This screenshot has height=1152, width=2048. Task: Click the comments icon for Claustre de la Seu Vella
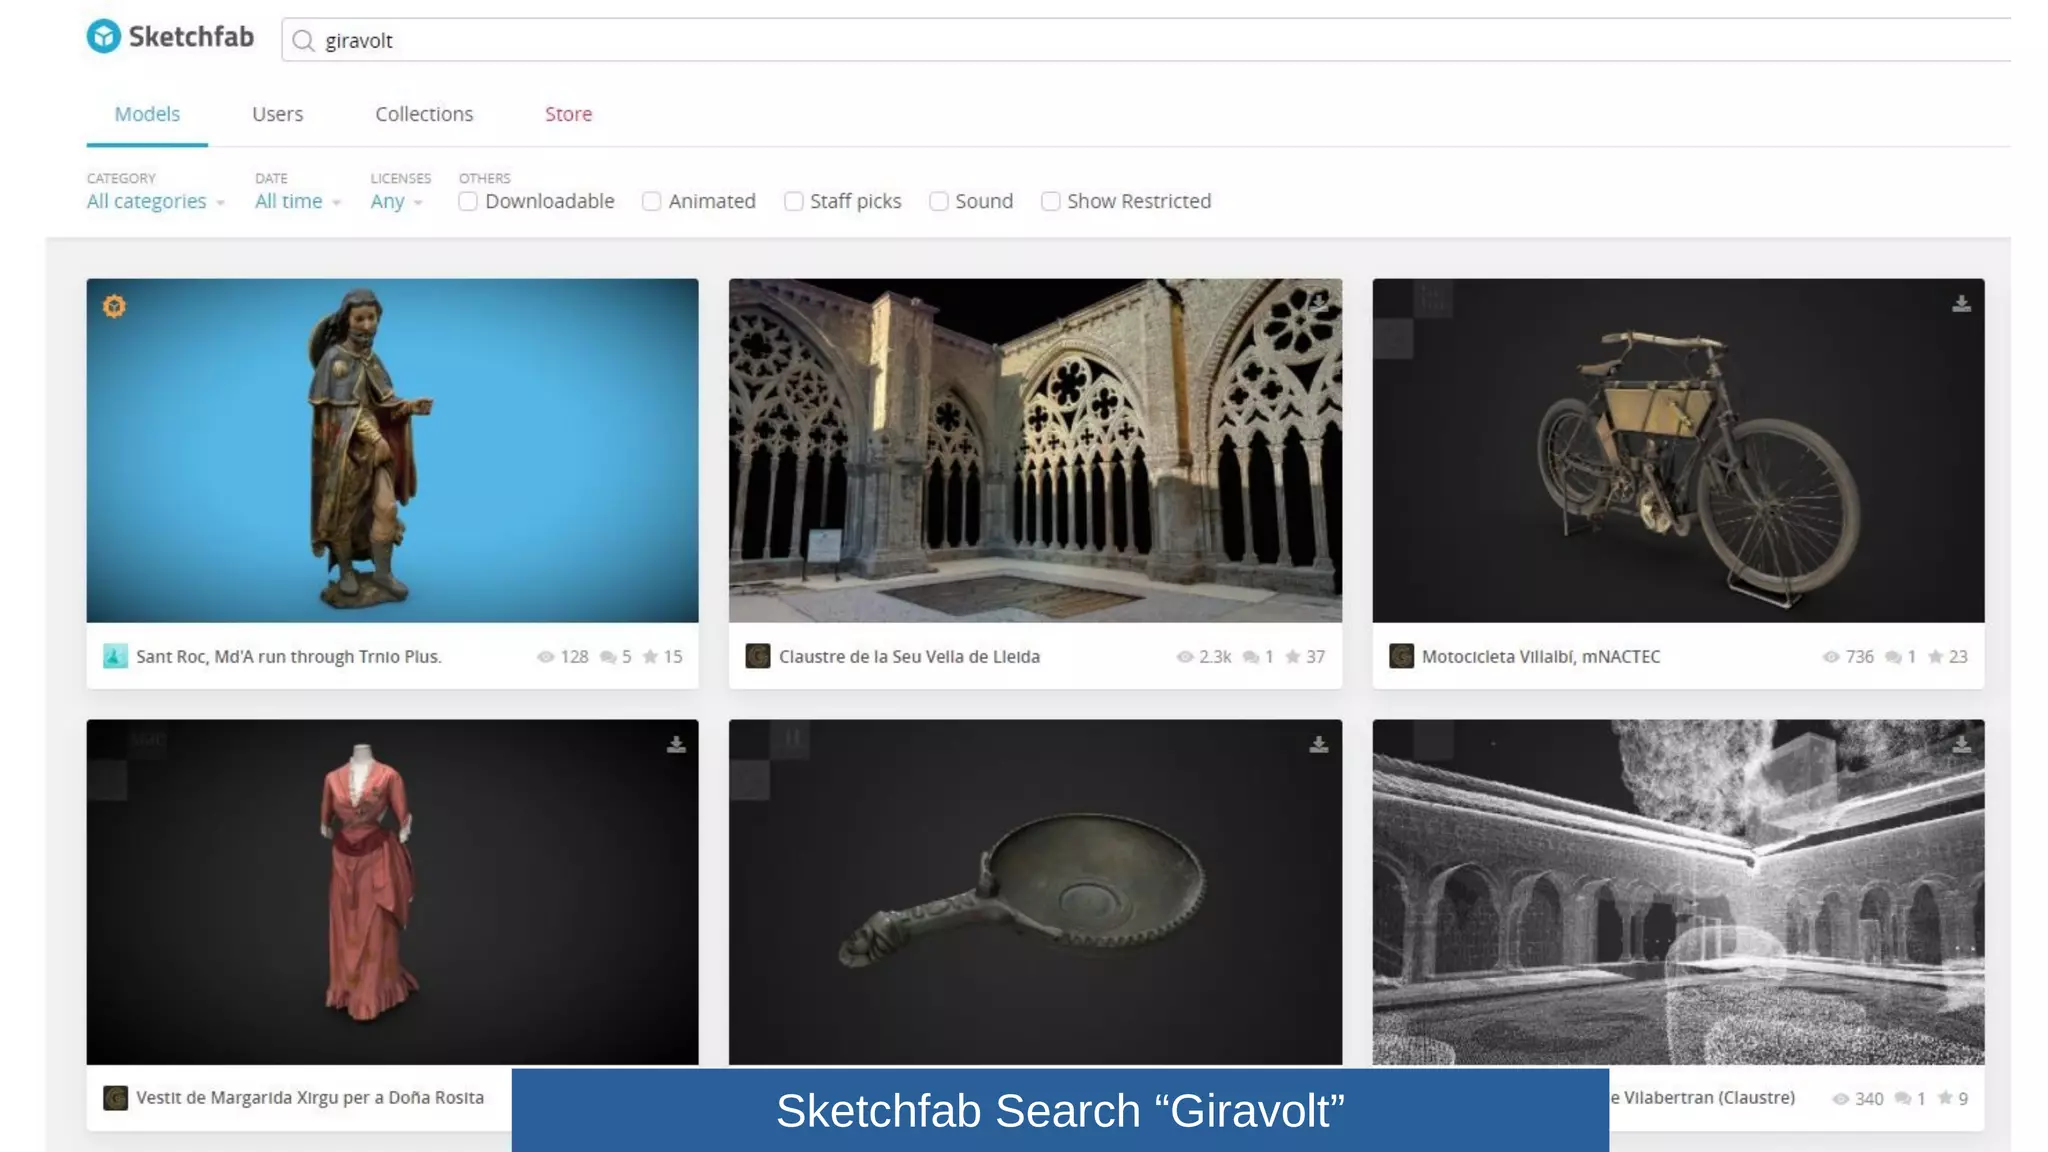(x=1251, y=657)
